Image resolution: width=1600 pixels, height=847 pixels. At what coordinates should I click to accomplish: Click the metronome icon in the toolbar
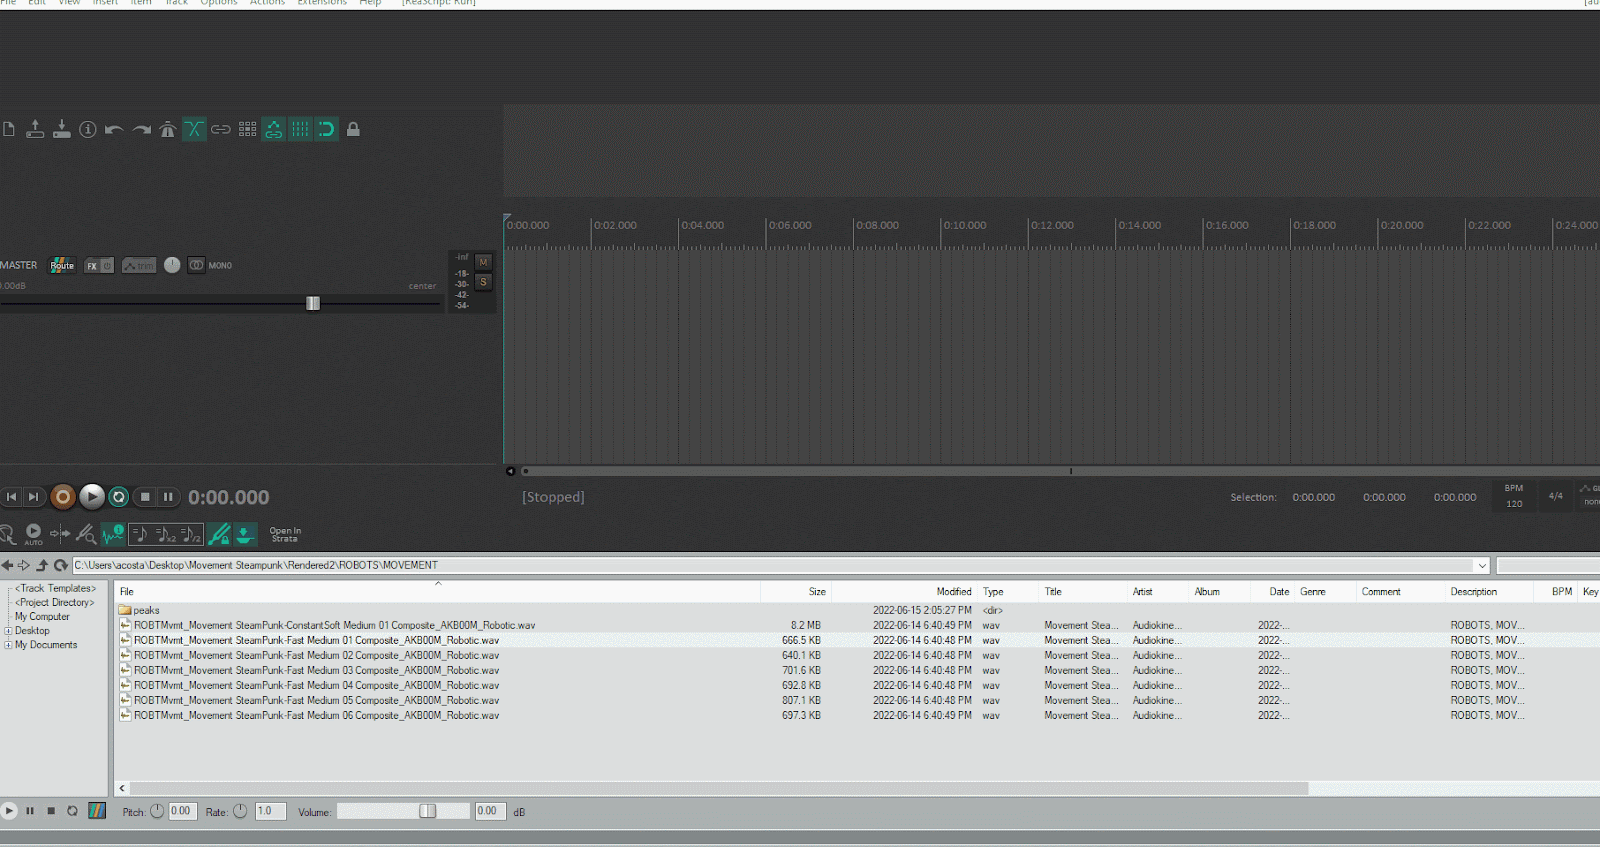point(168,129)
